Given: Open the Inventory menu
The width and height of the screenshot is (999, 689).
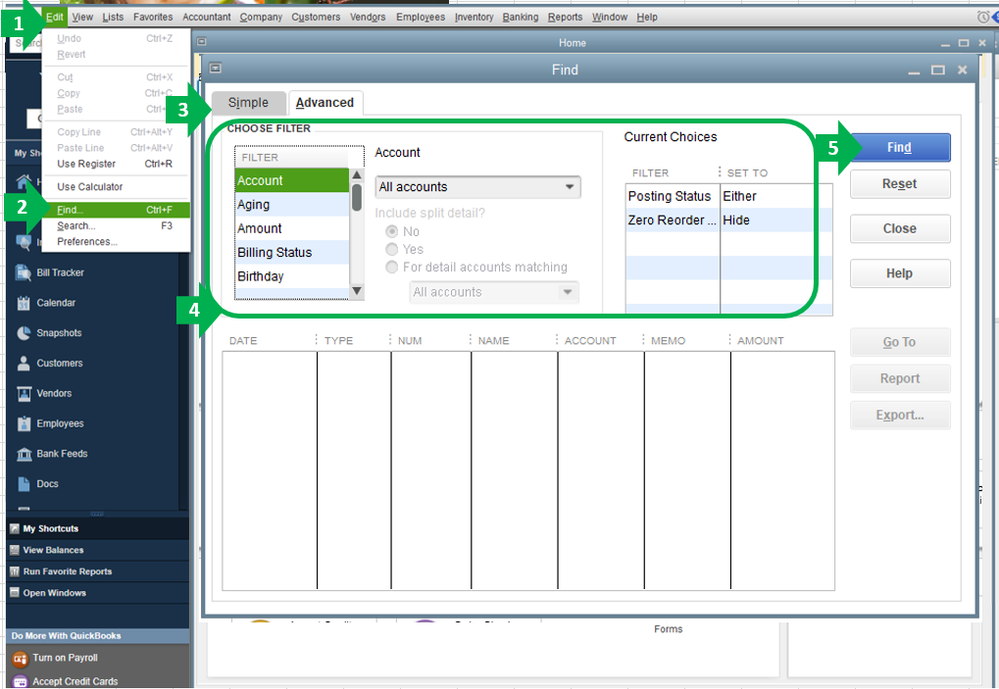Looking at the screenshot, I should click(474, 17).
